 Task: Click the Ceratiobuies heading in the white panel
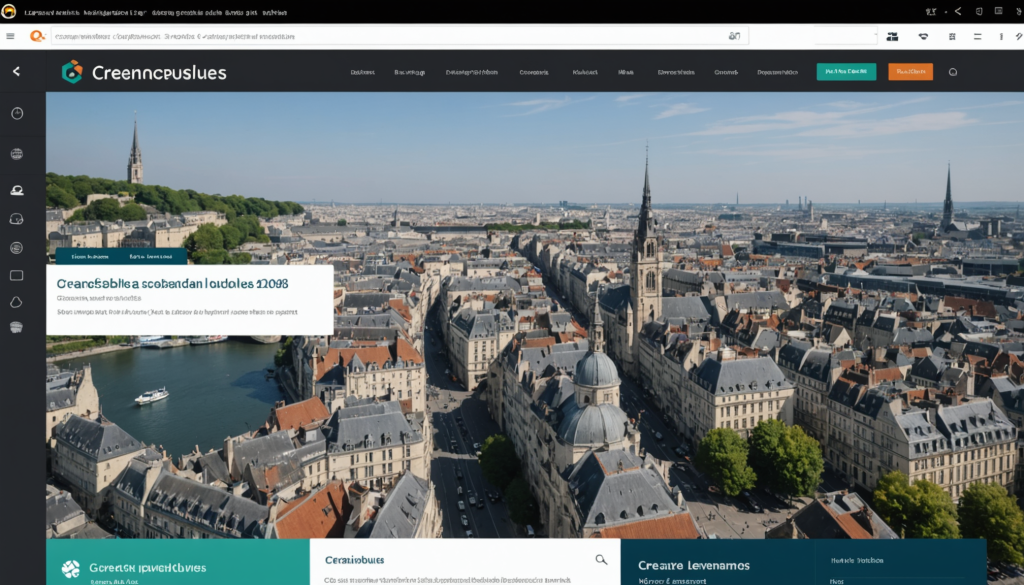(x=355, y=560)
